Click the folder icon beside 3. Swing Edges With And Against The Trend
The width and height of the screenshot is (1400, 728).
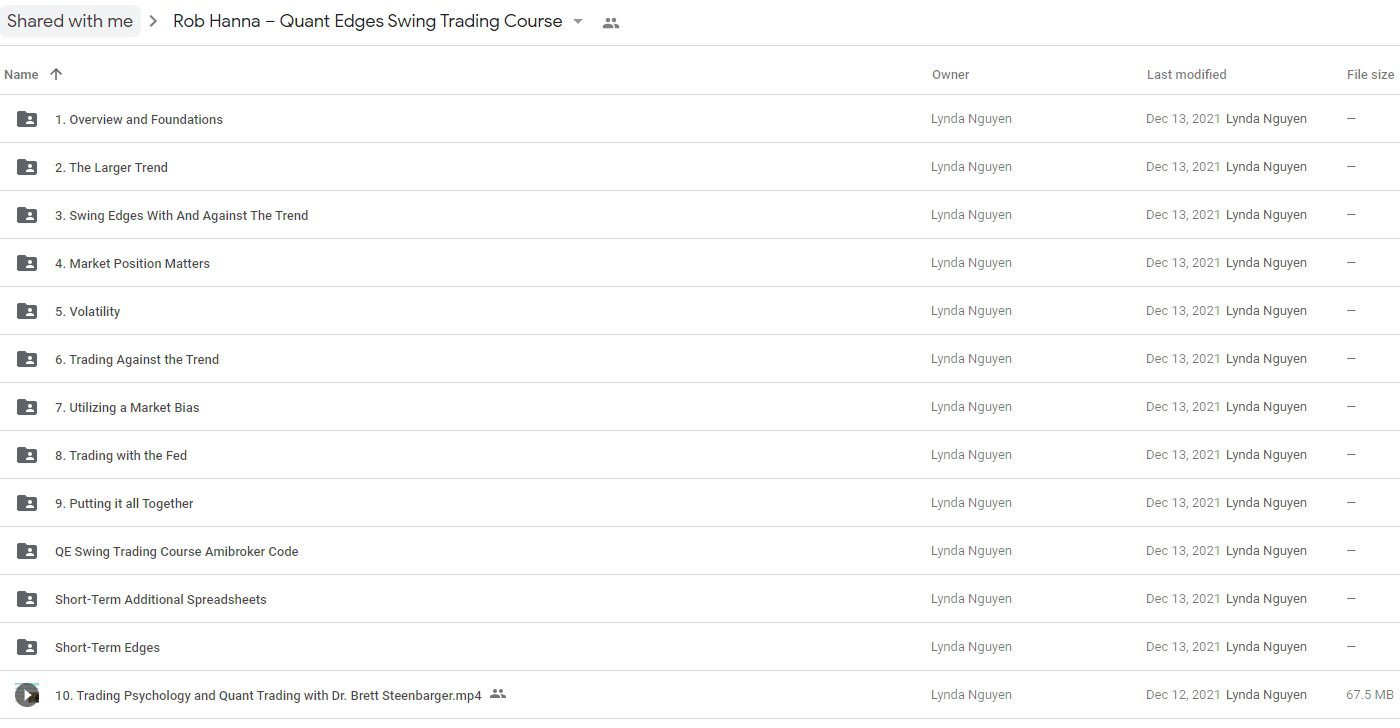coord(27,215)
